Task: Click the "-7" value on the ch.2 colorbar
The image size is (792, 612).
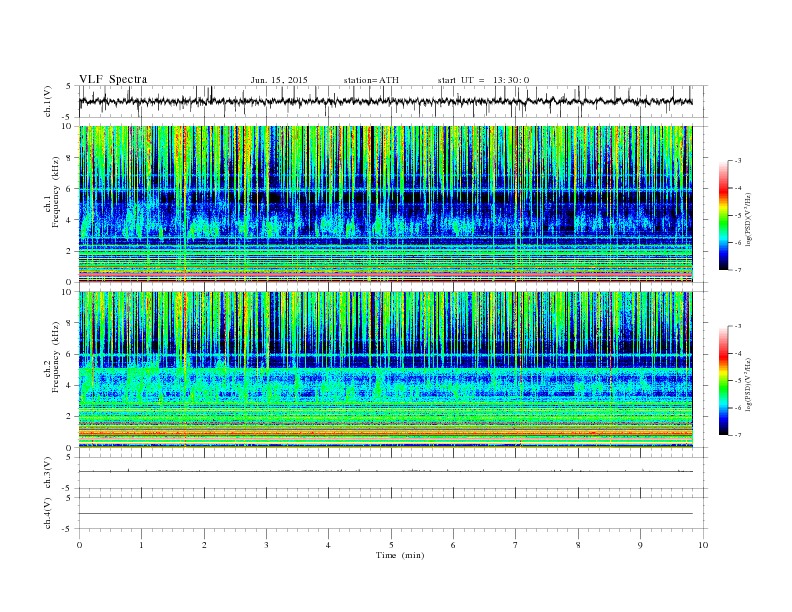Action: click(x=738, y=435)
